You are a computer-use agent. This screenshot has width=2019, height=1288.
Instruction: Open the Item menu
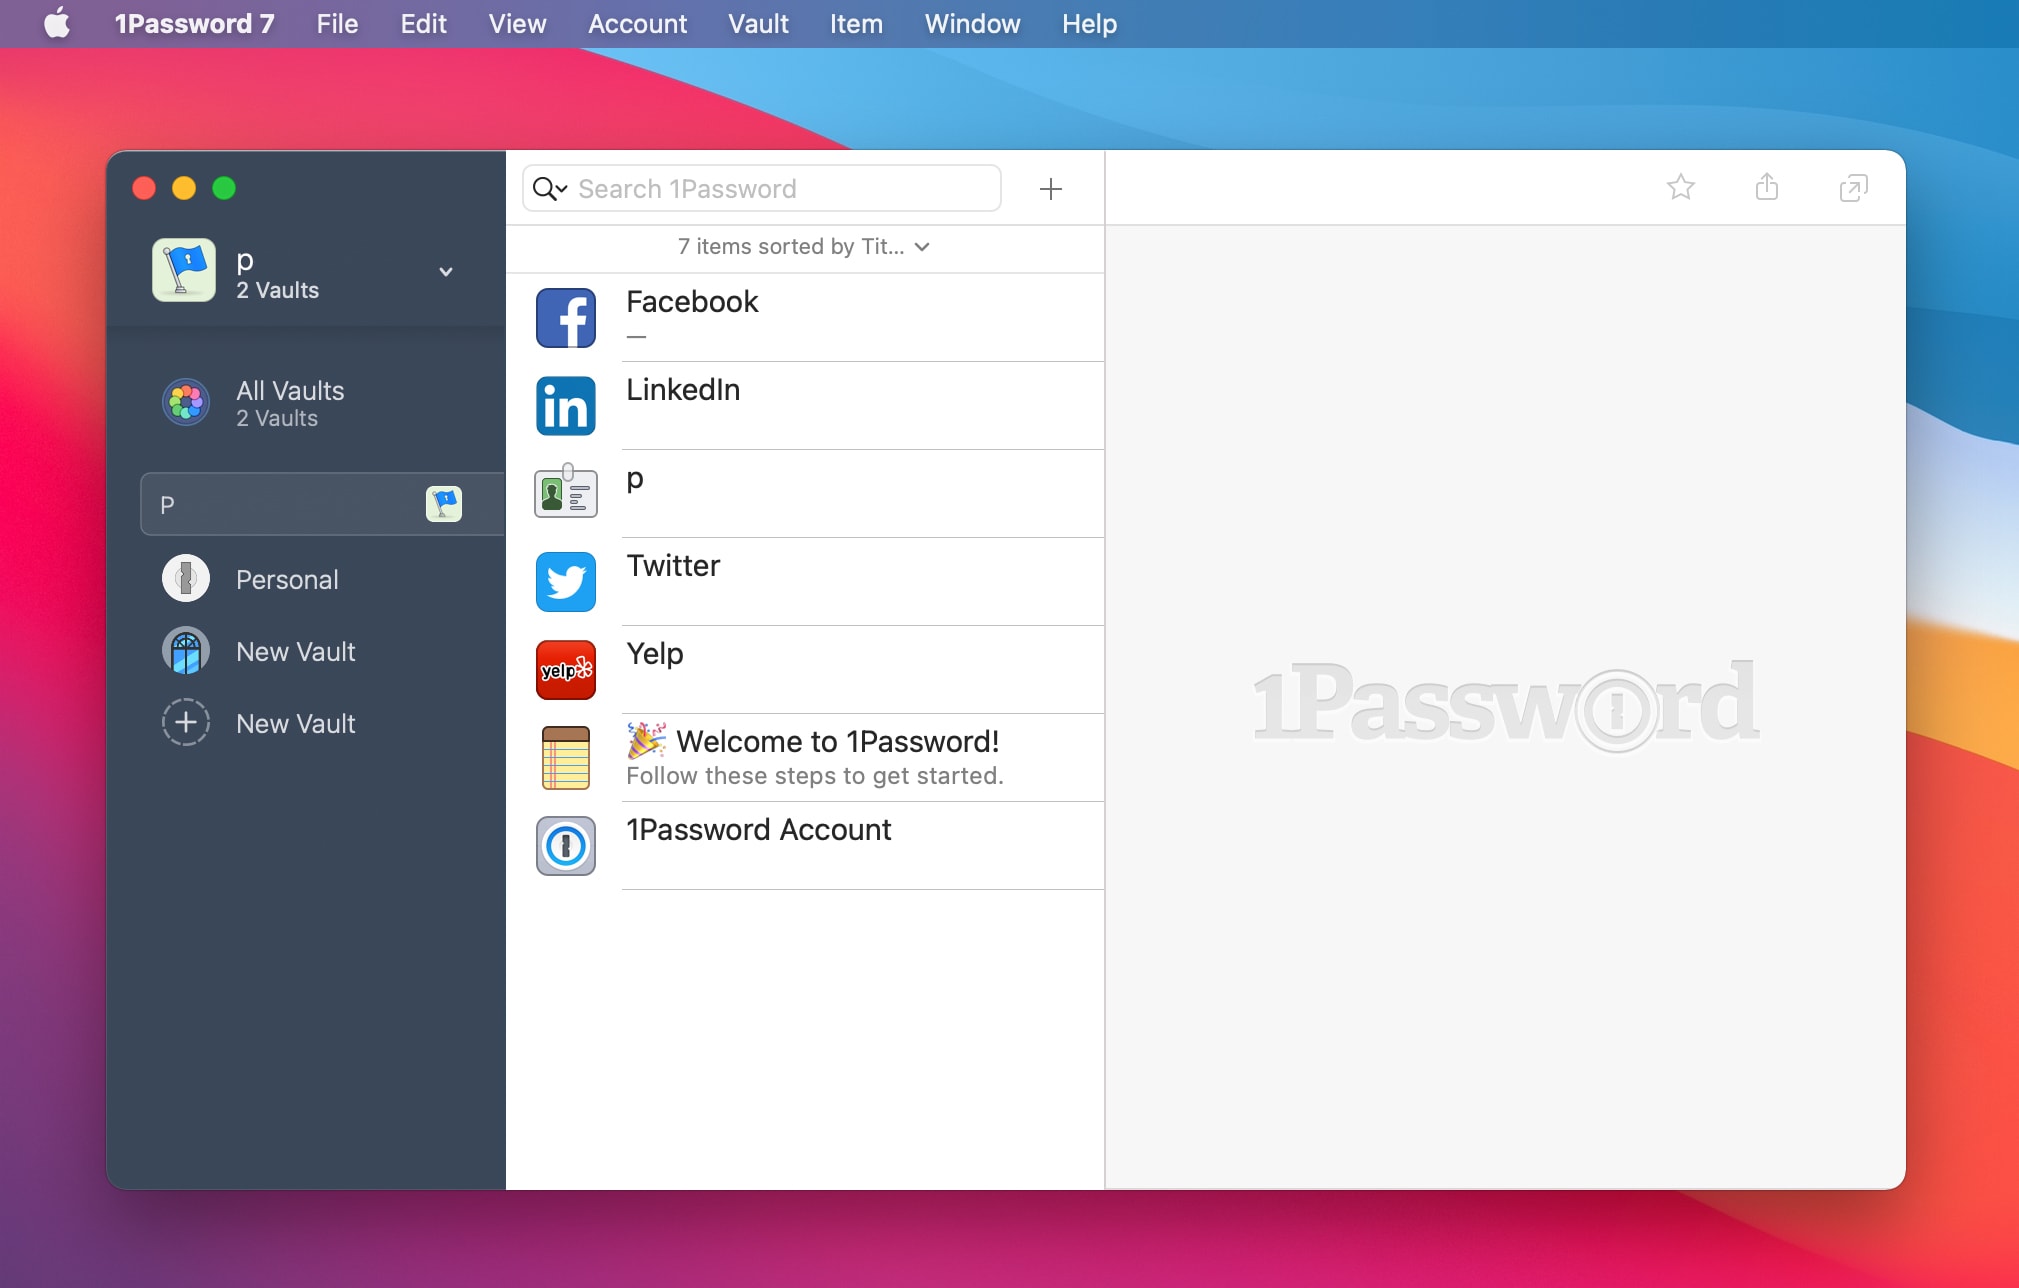point(856,24)
